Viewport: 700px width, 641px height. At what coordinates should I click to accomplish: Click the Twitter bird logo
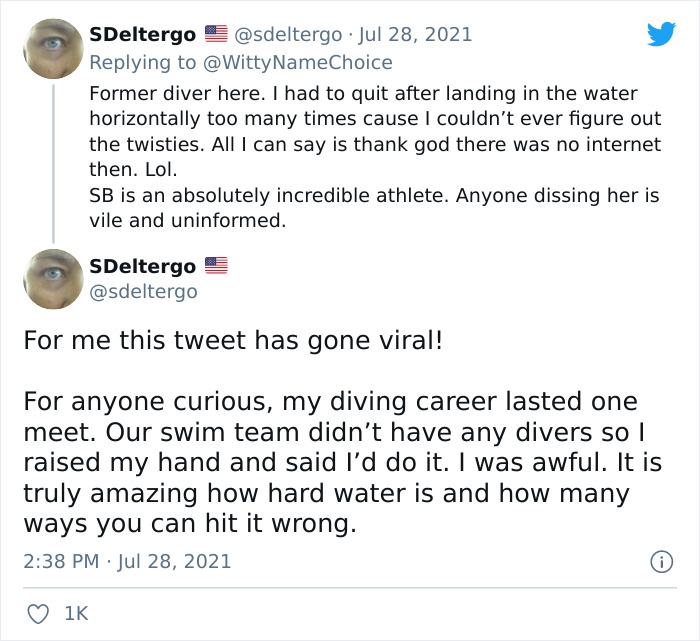661,35
